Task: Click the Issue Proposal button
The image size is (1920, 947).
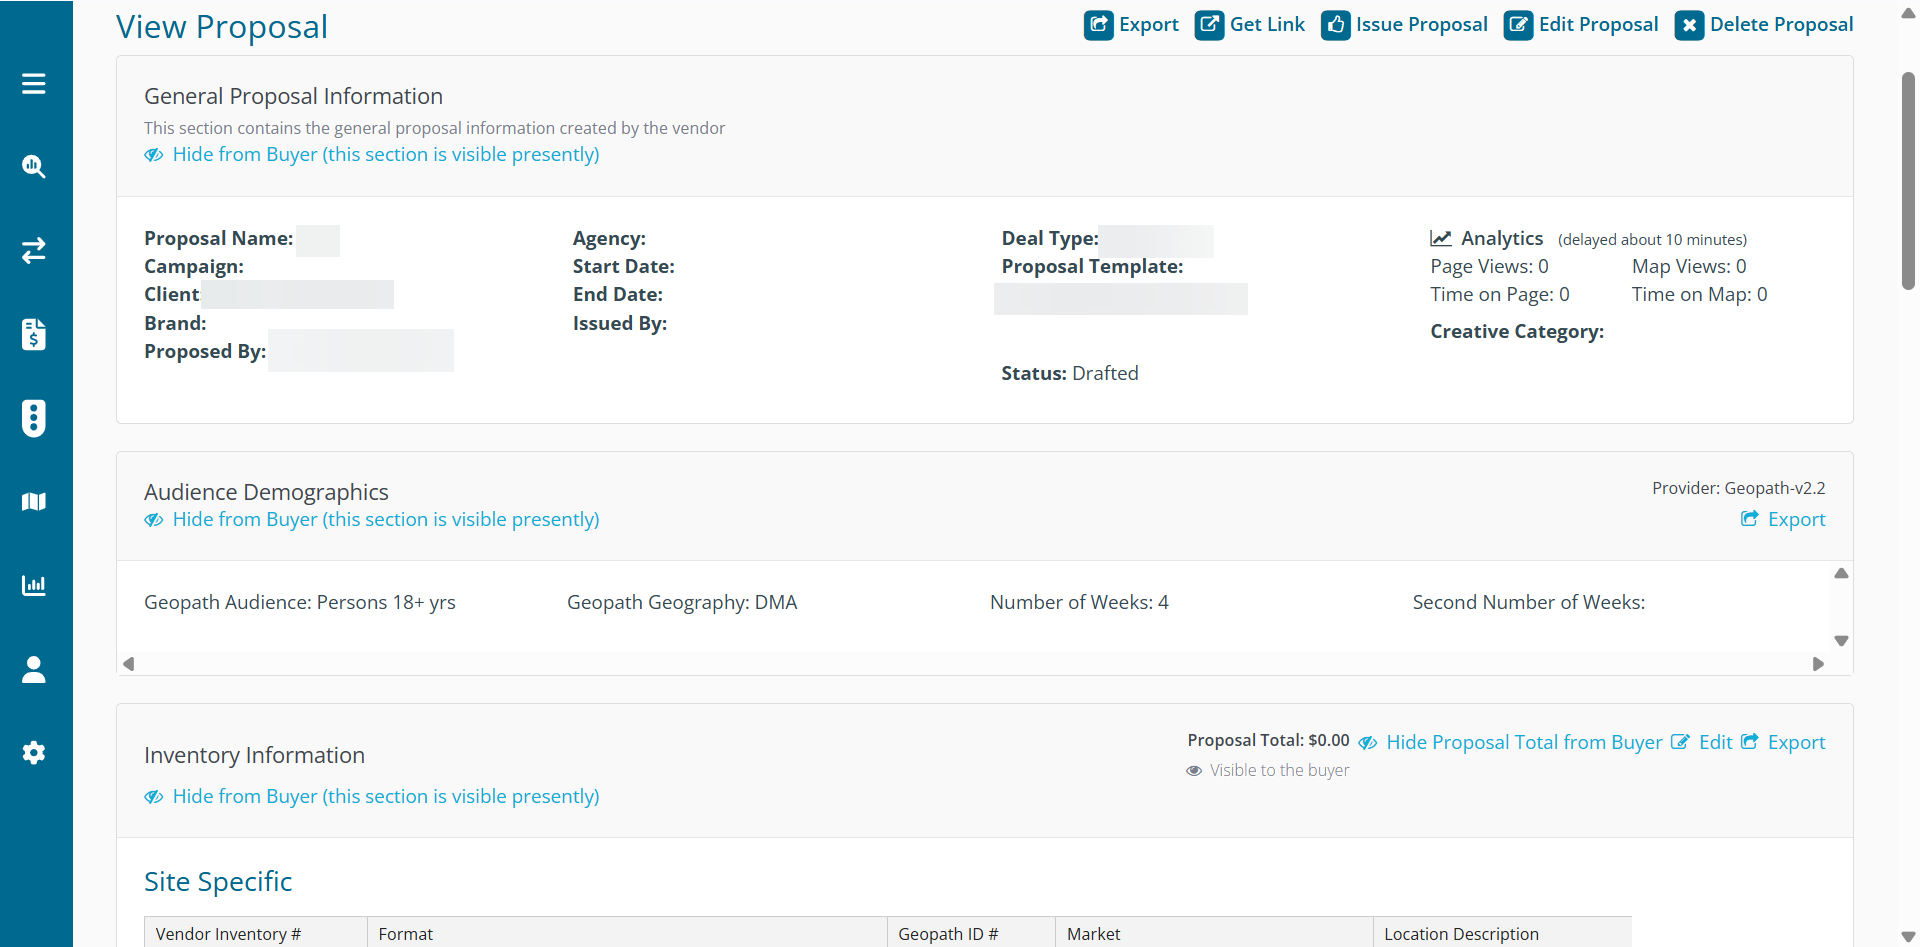Action: [1405, 25]
